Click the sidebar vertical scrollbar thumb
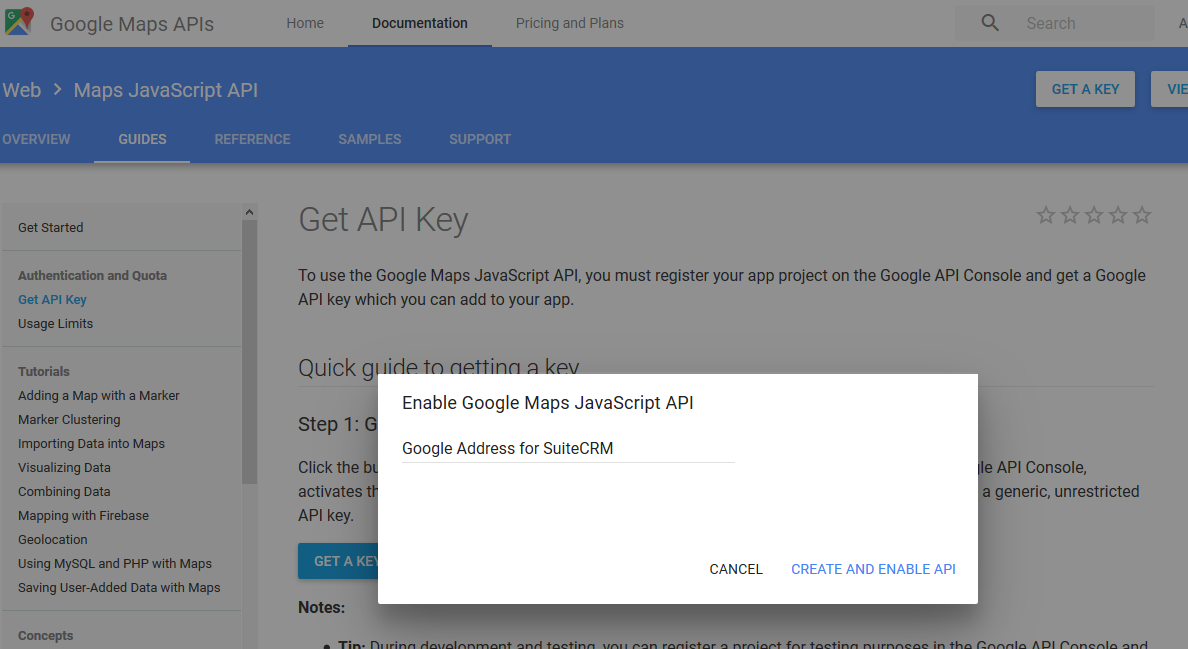Image resolution: width=1188 pixels, height=649 pixels. [249, 352]
